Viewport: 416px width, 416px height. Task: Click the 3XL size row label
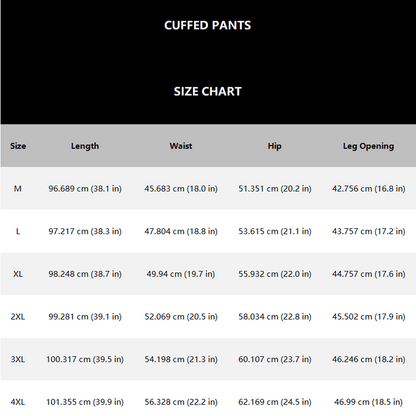(x=18, y=359)
